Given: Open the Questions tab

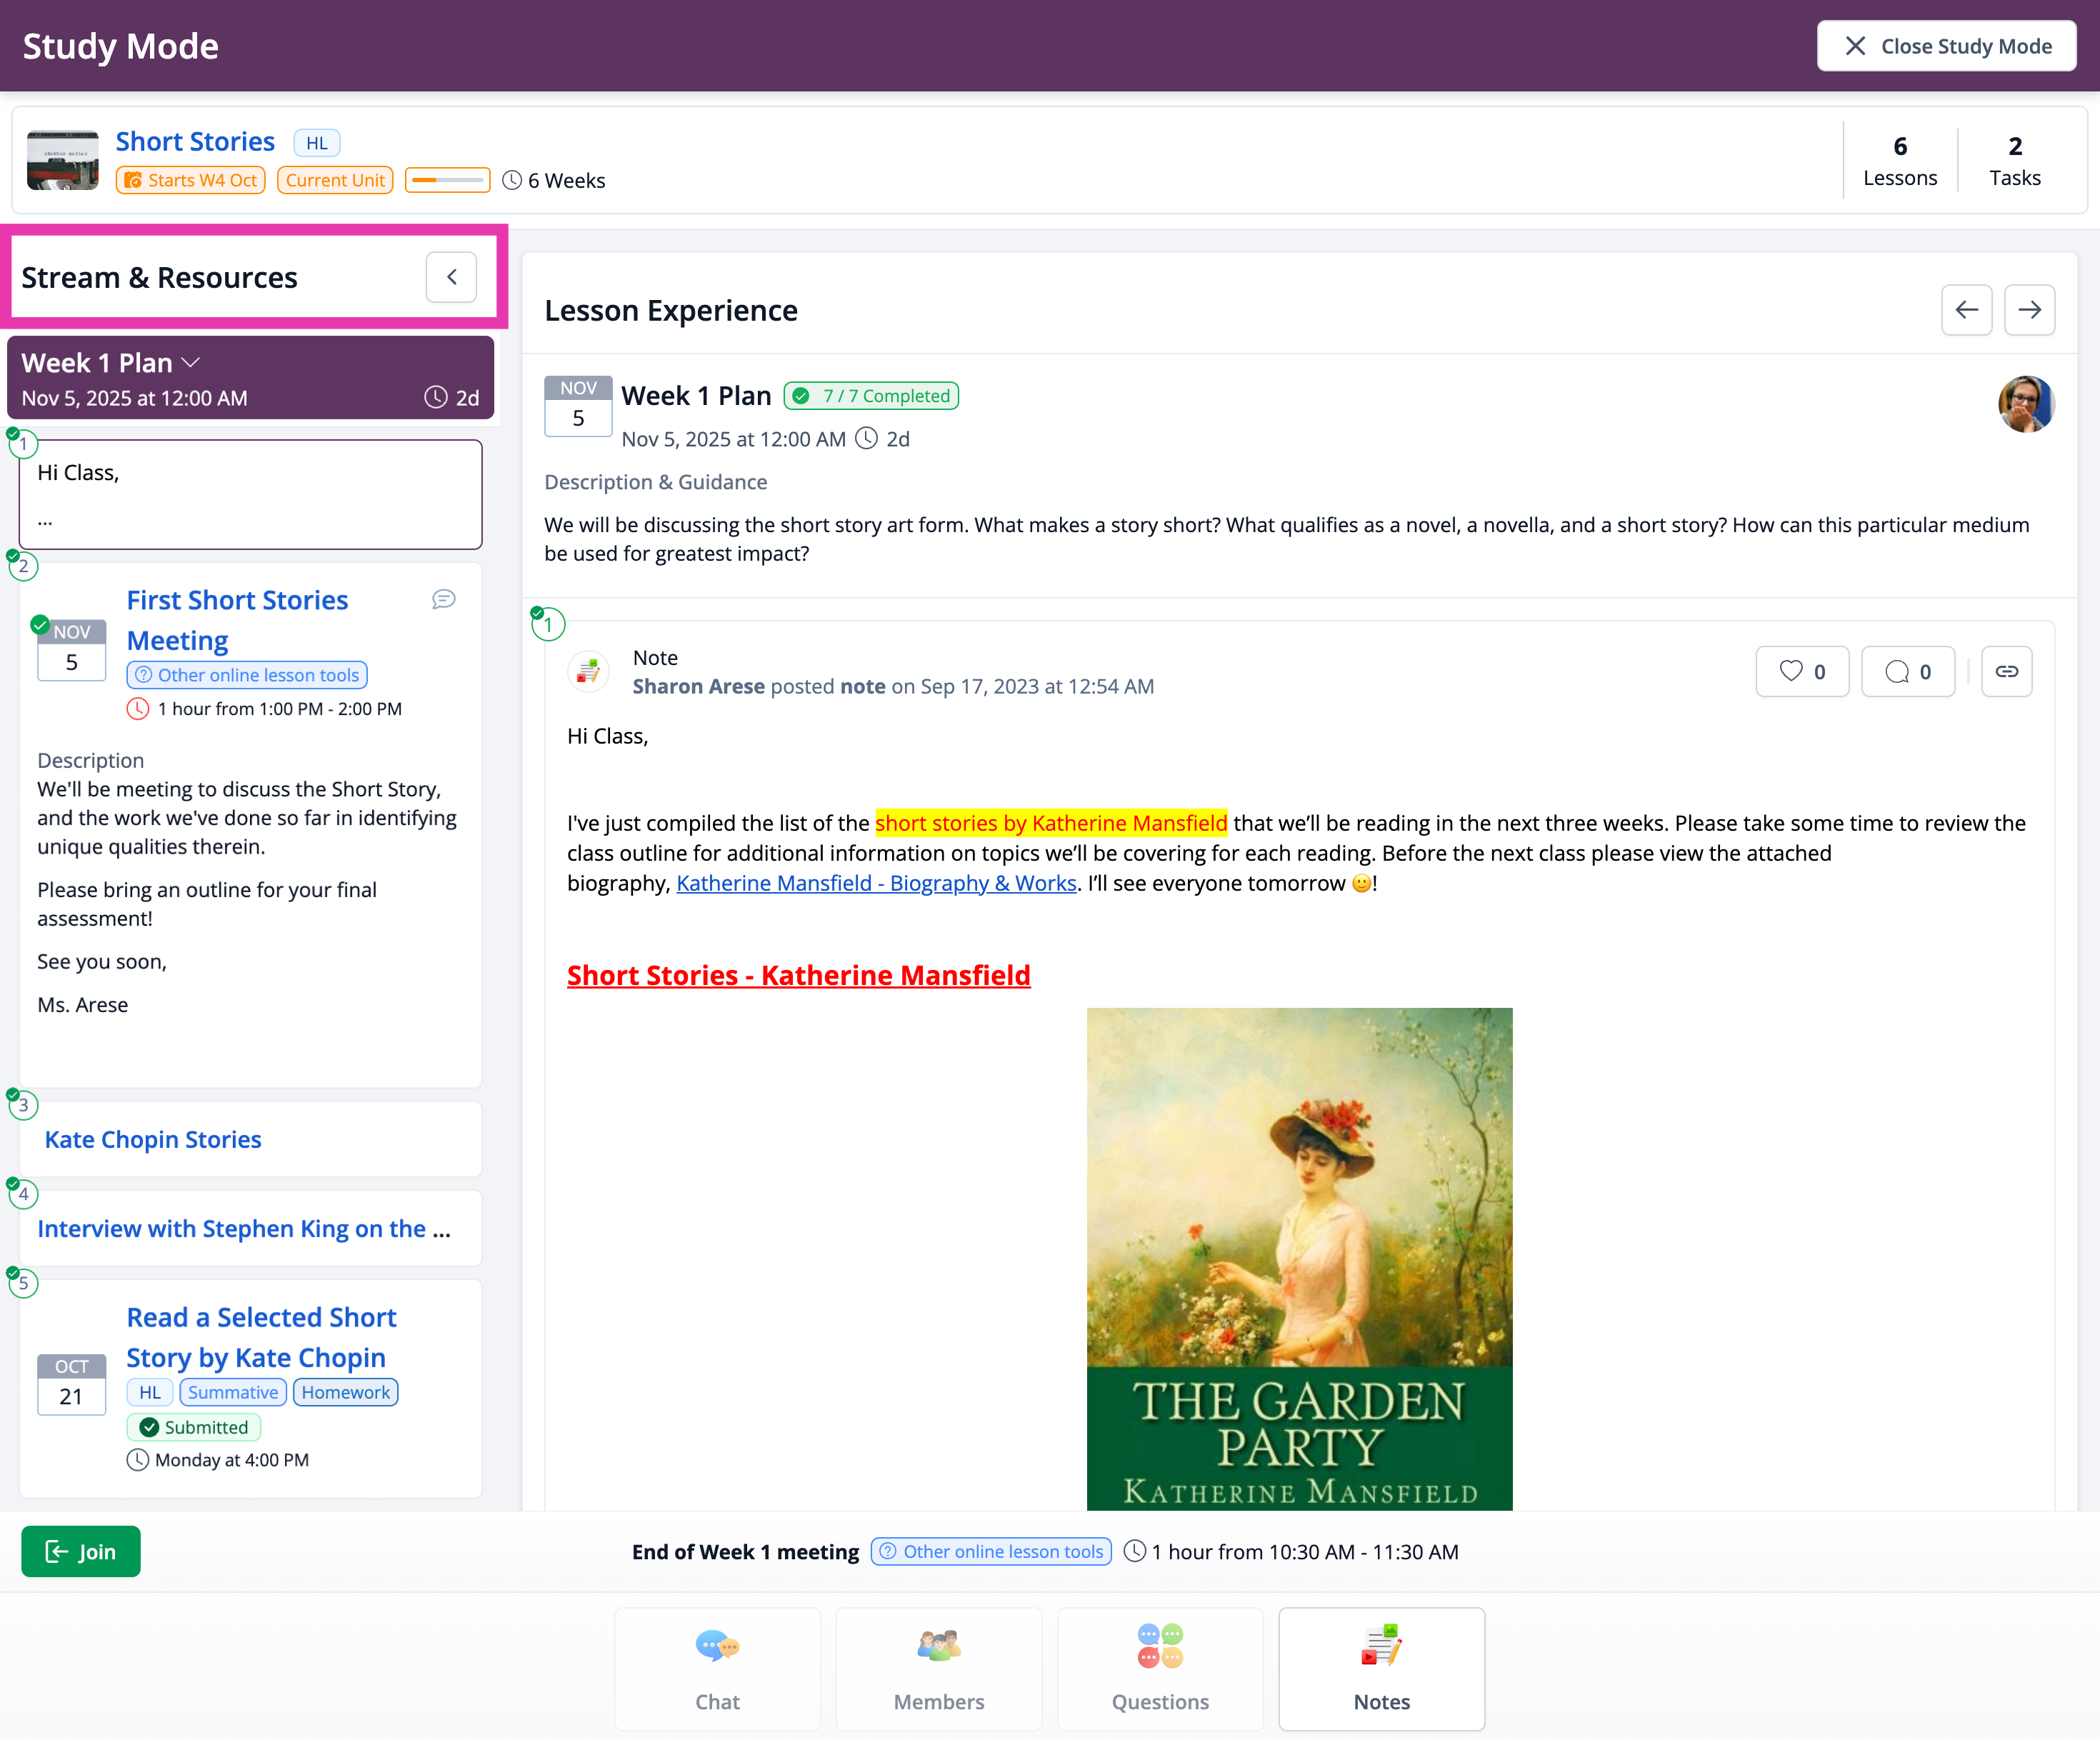Looking at the screenshot, I should [1160, 1668].
